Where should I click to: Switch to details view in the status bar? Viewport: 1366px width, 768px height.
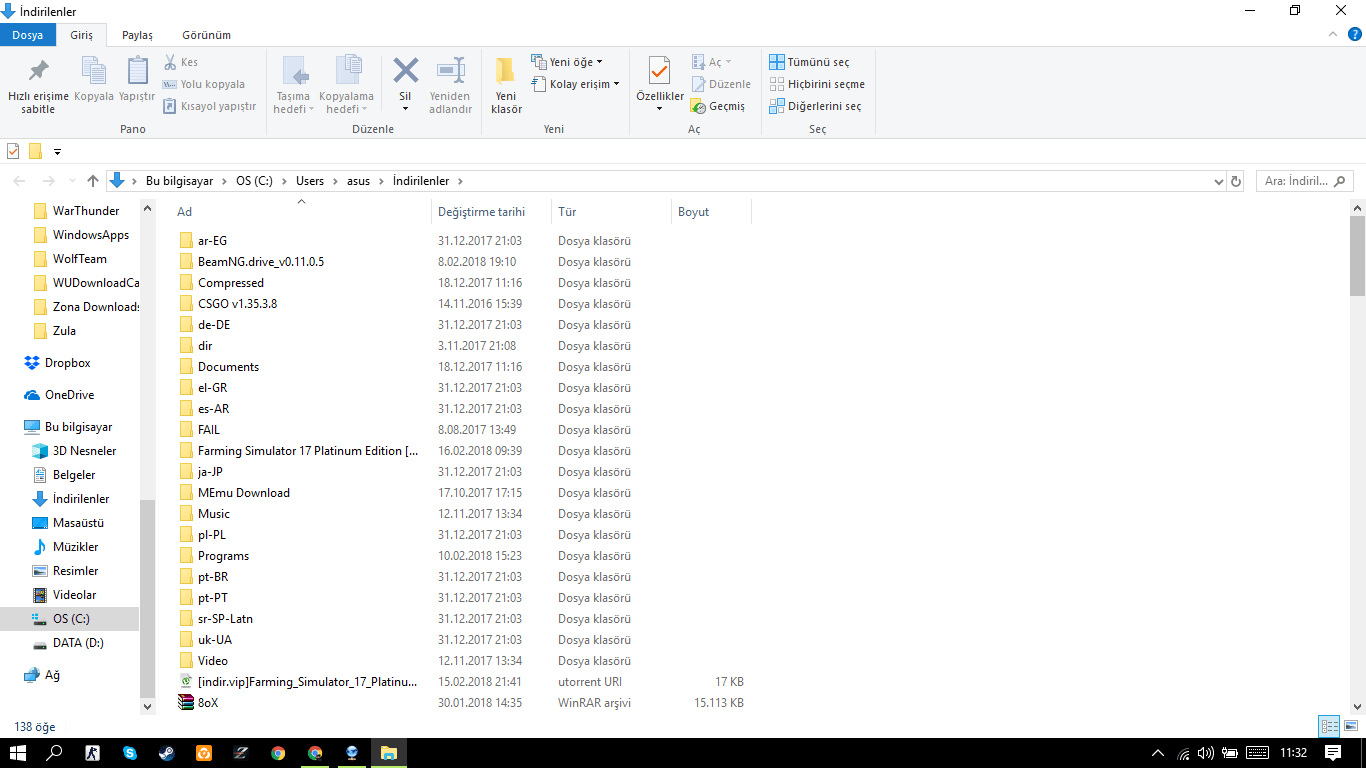[x=1329, y=727]
